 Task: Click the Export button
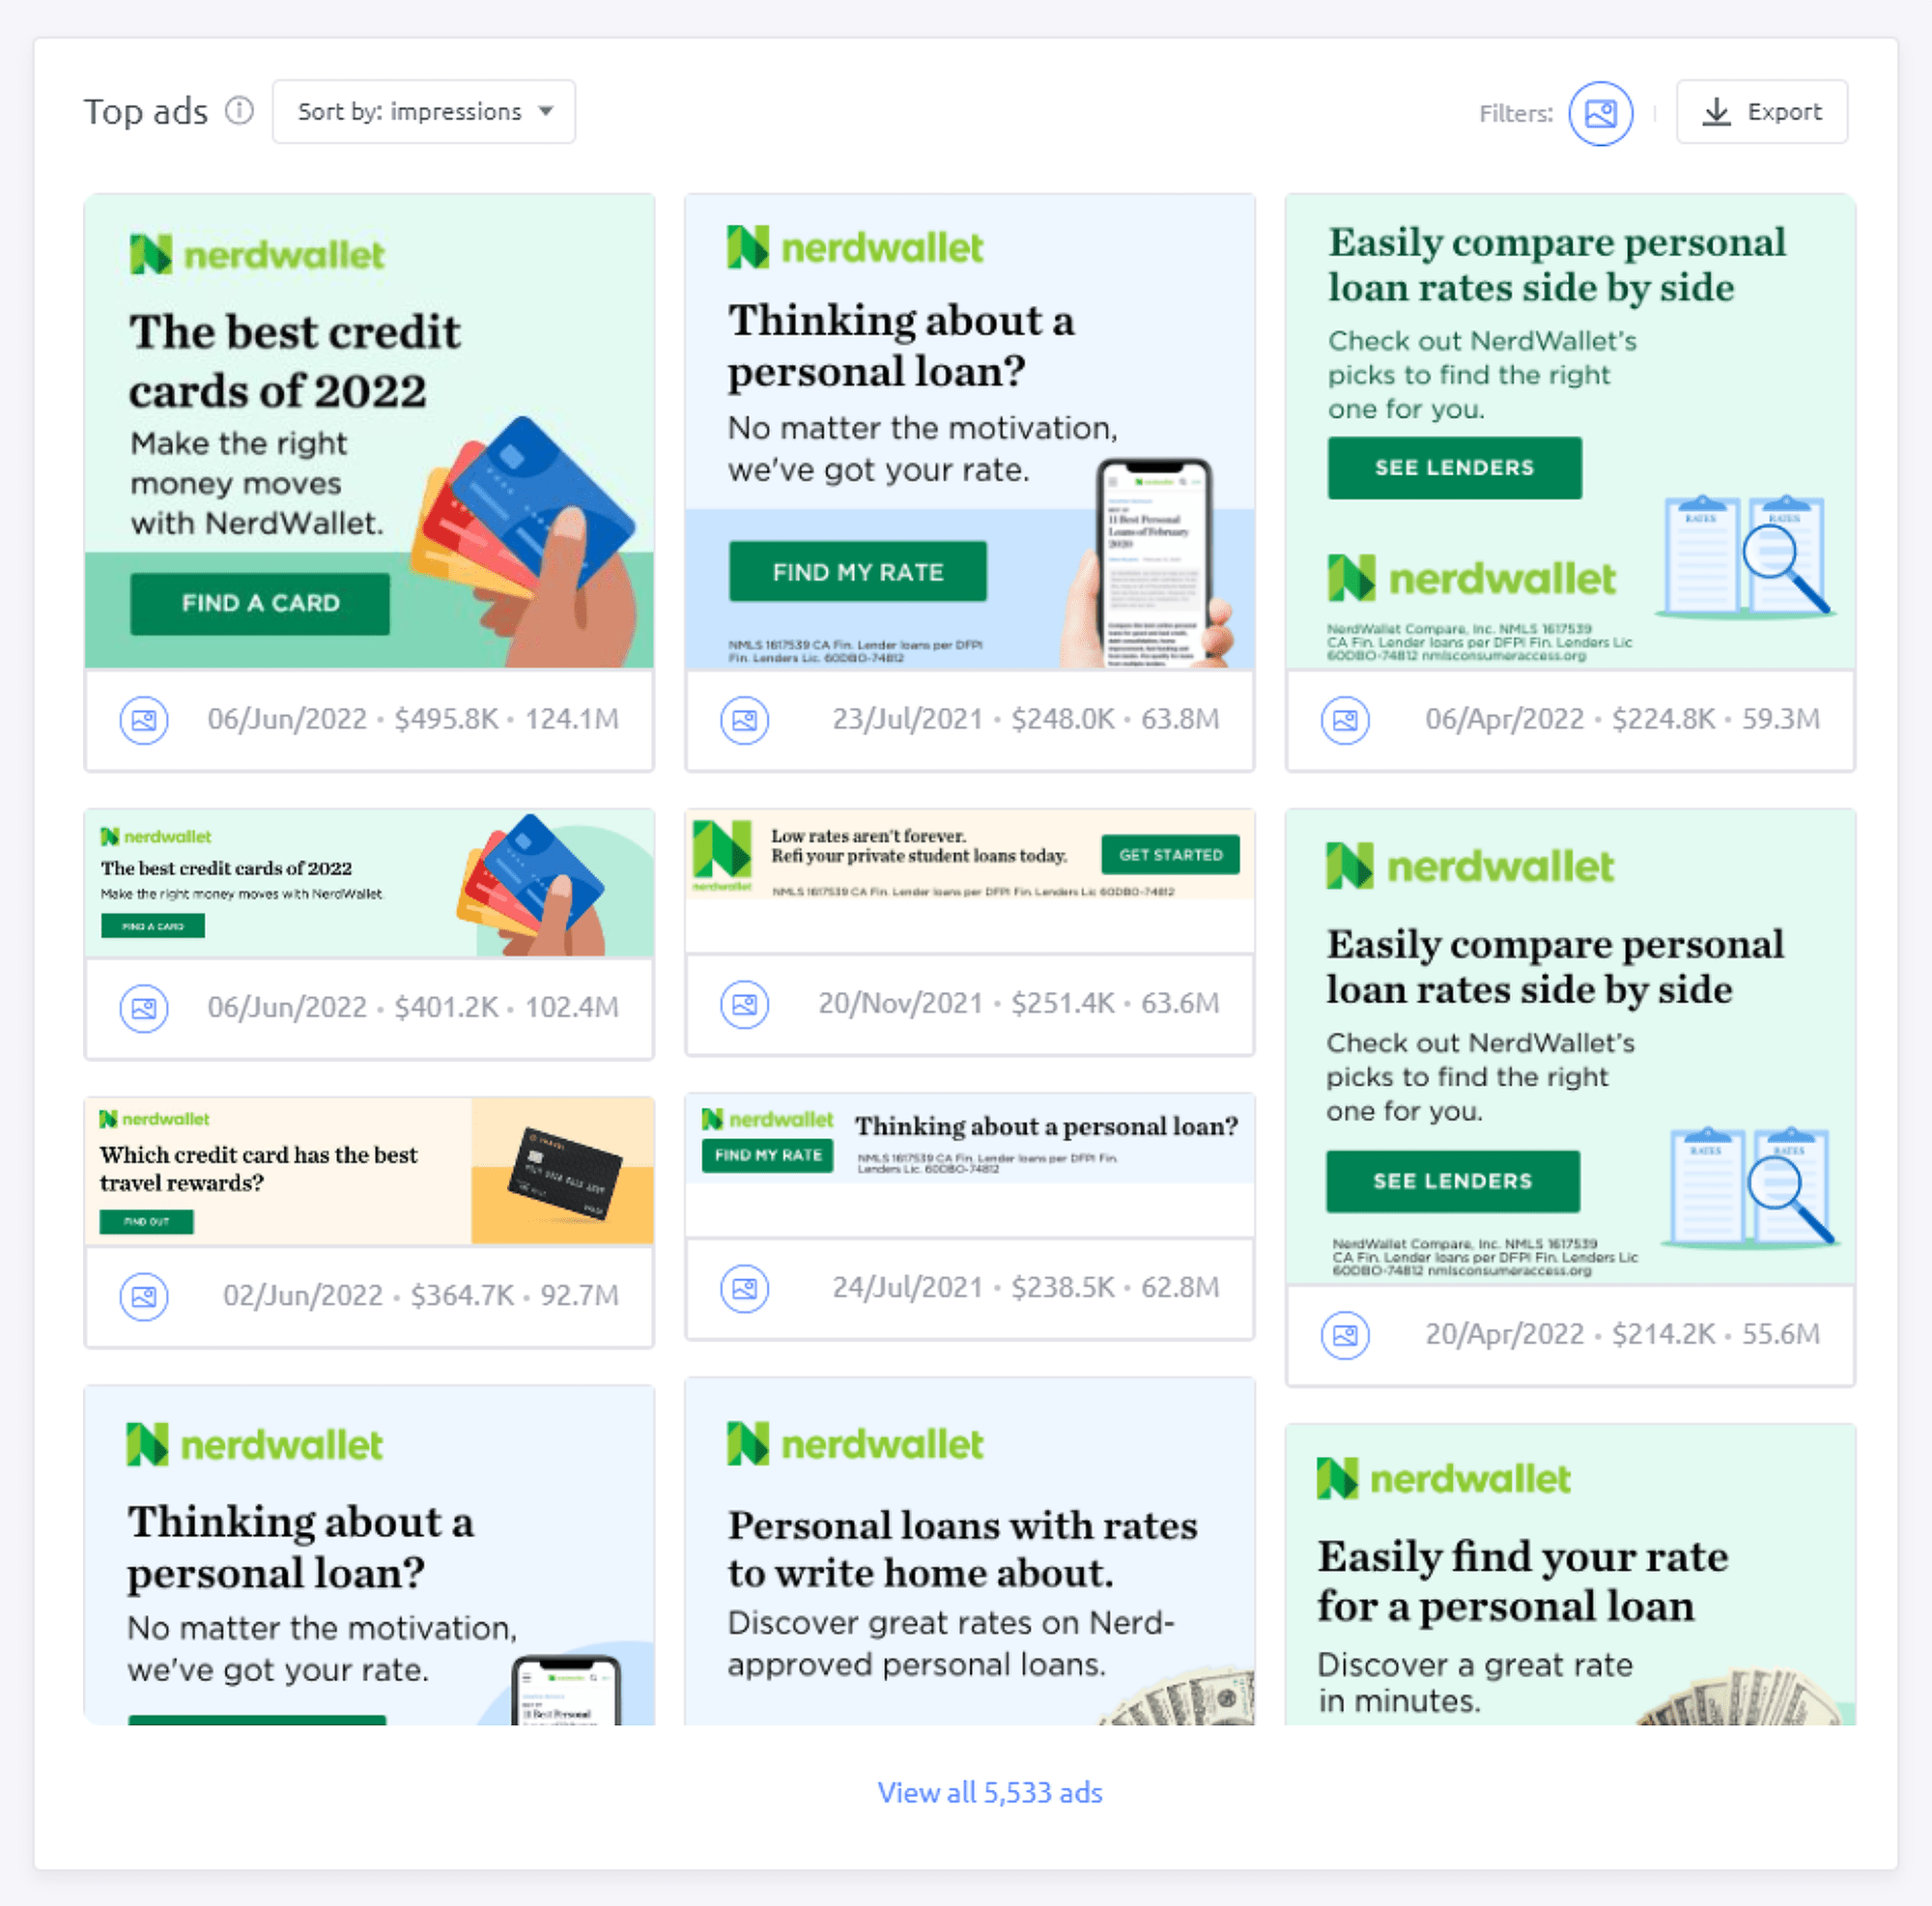(1761, 112)
